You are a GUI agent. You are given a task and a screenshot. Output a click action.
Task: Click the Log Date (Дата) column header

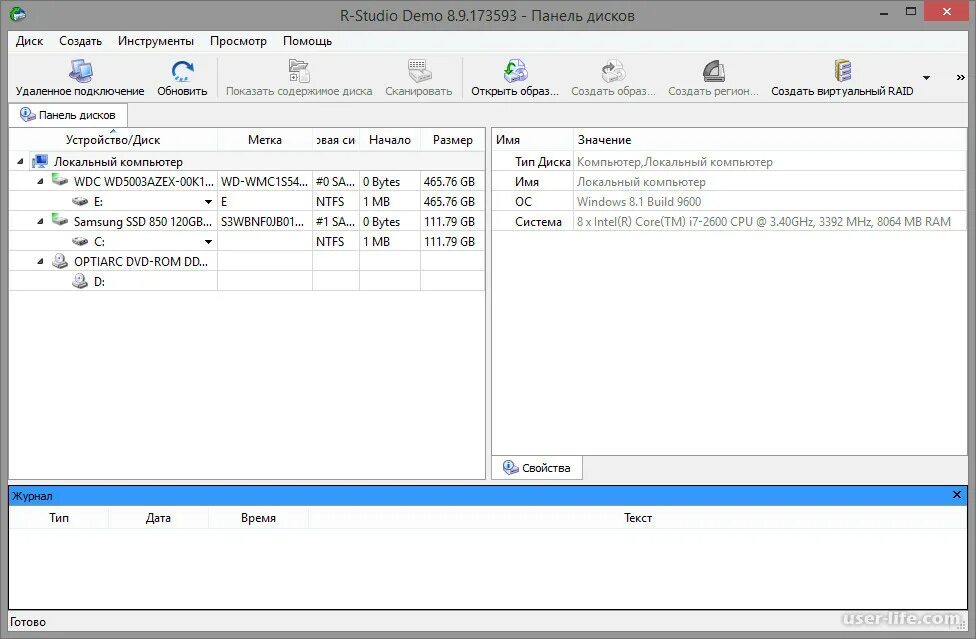(x=158, y=518)
